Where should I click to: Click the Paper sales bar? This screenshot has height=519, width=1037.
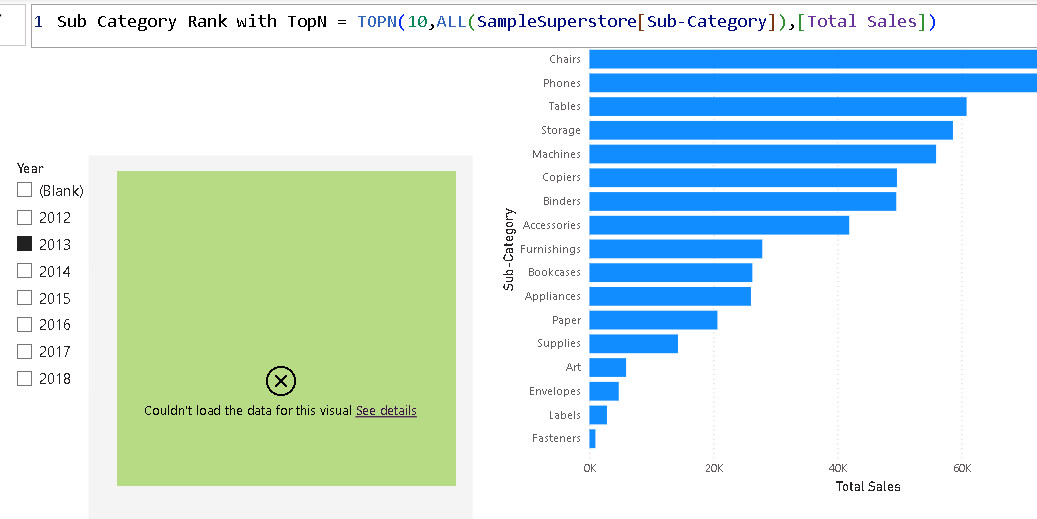click(x=653, y=320)
